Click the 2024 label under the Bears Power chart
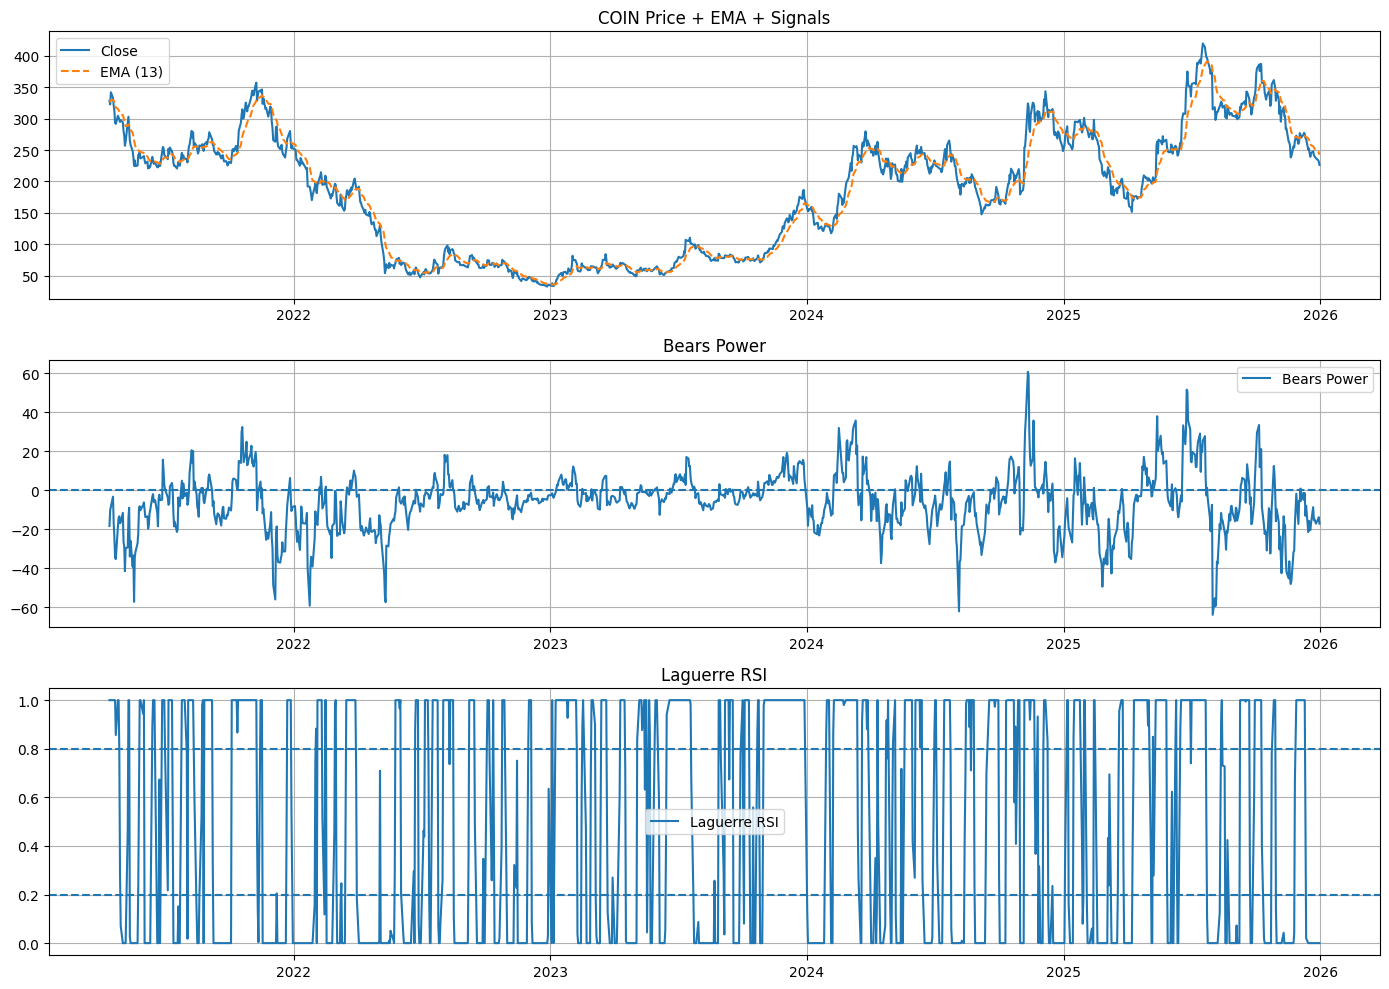Image resolution: width=1389 pixels, height=989 pixels. point(807,644)
